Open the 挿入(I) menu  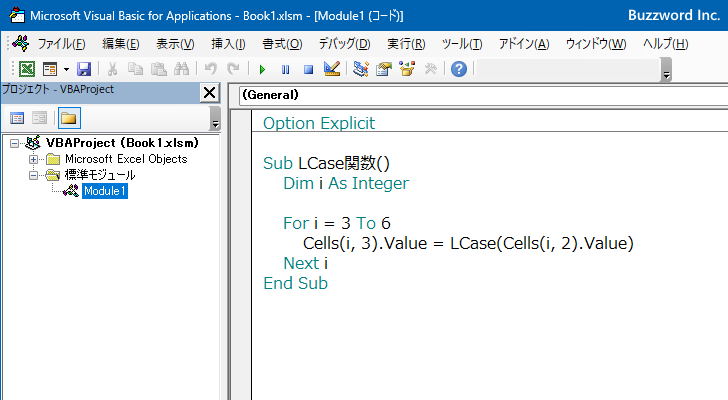228,44
